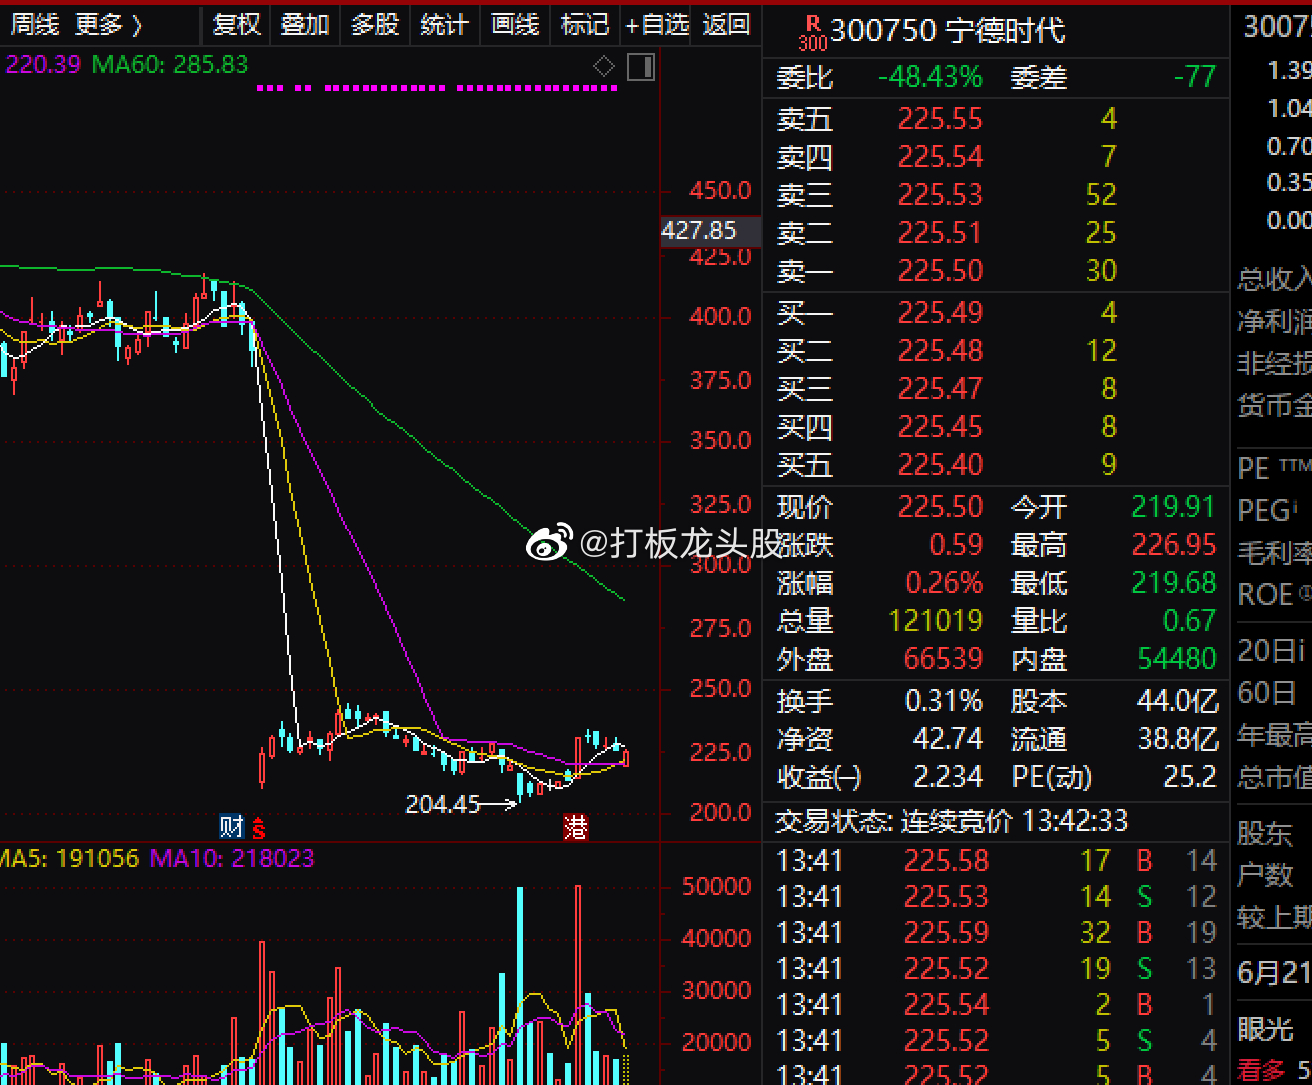Open the 周线 period selector
1312x1085 pixels.
[35, 24]
